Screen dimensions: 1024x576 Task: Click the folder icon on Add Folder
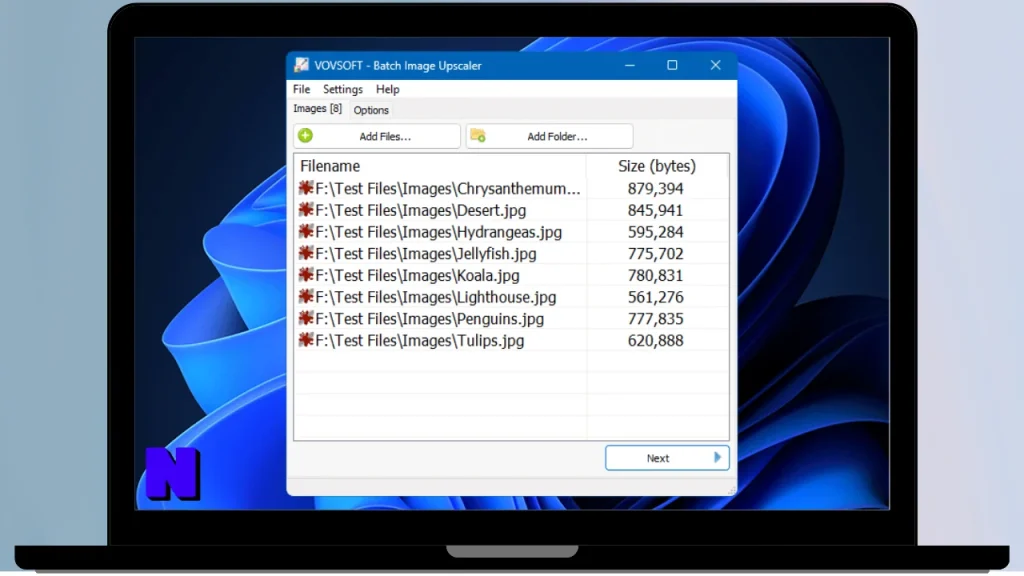coord(478,135)
